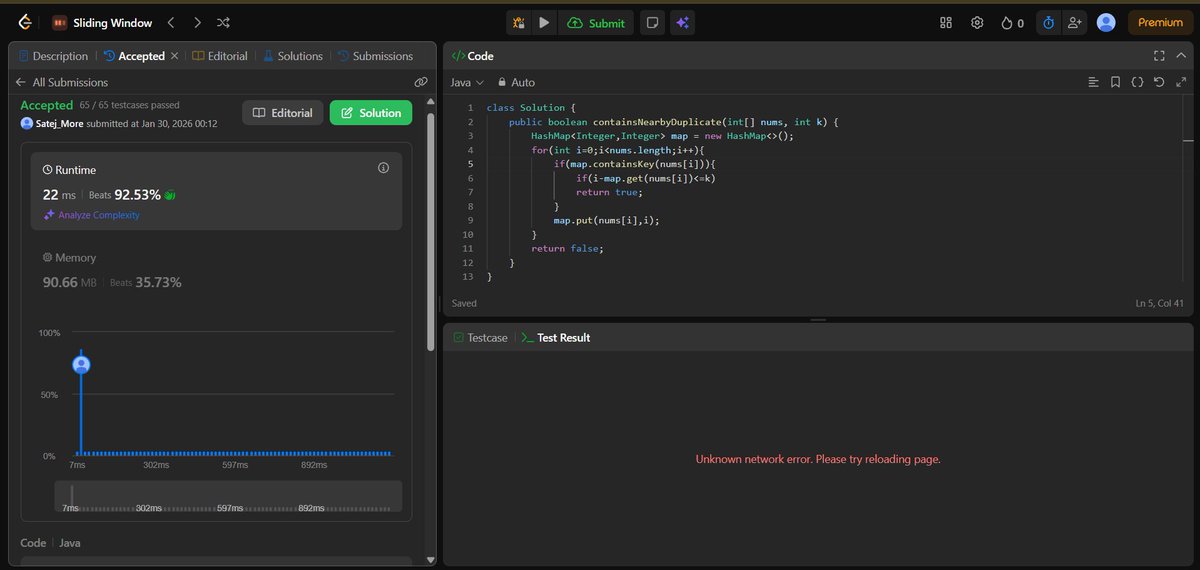Open Satej_More user profile link
This screenshot has height=570, width=1200.
click(59, 123)
